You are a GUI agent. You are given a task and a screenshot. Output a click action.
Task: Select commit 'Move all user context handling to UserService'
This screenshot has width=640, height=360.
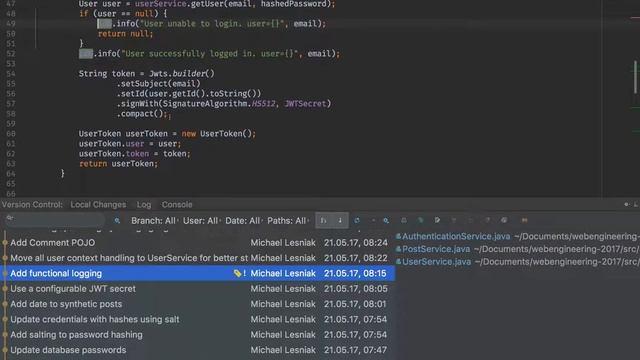coord(198,258)
